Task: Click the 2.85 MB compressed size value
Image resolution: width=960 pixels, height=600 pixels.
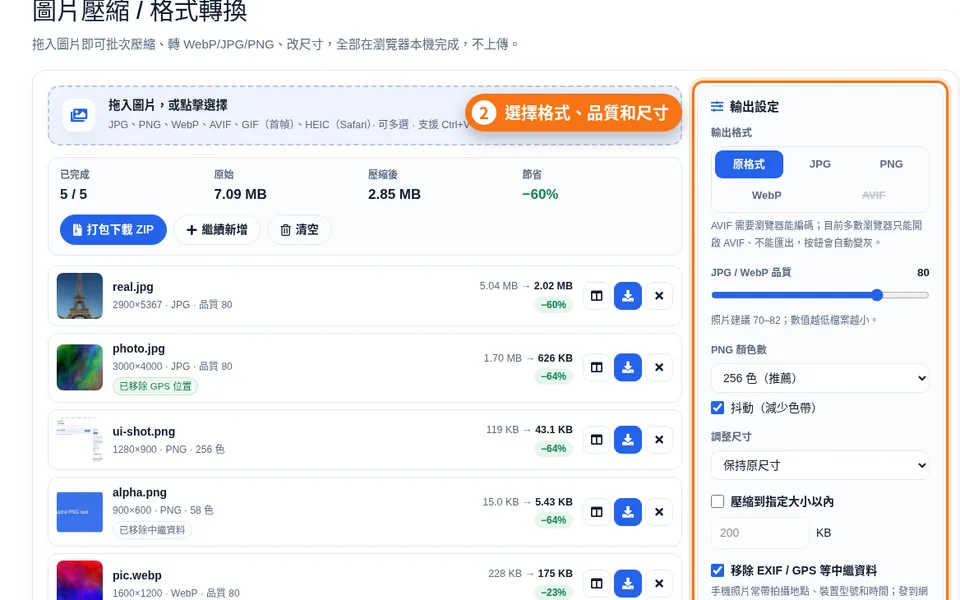Action: tap(394, 195)
